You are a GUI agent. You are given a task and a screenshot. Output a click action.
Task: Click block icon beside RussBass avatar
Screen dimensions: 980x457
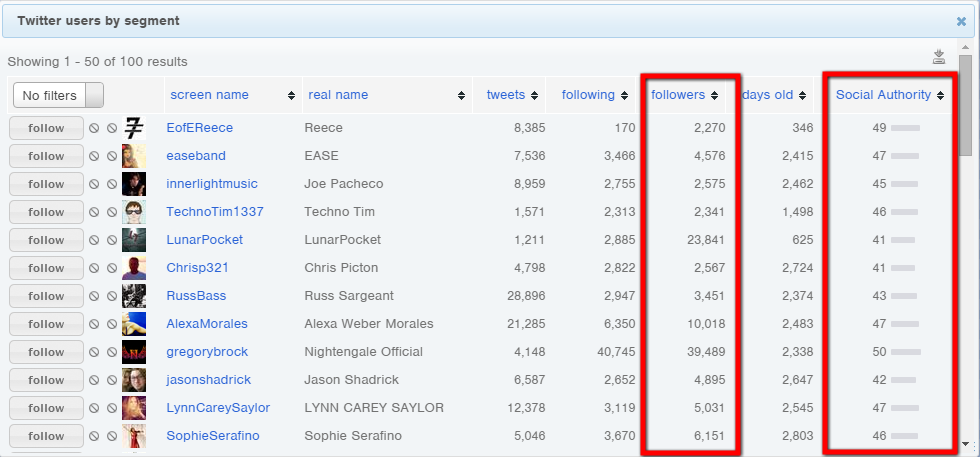point(112,296)
